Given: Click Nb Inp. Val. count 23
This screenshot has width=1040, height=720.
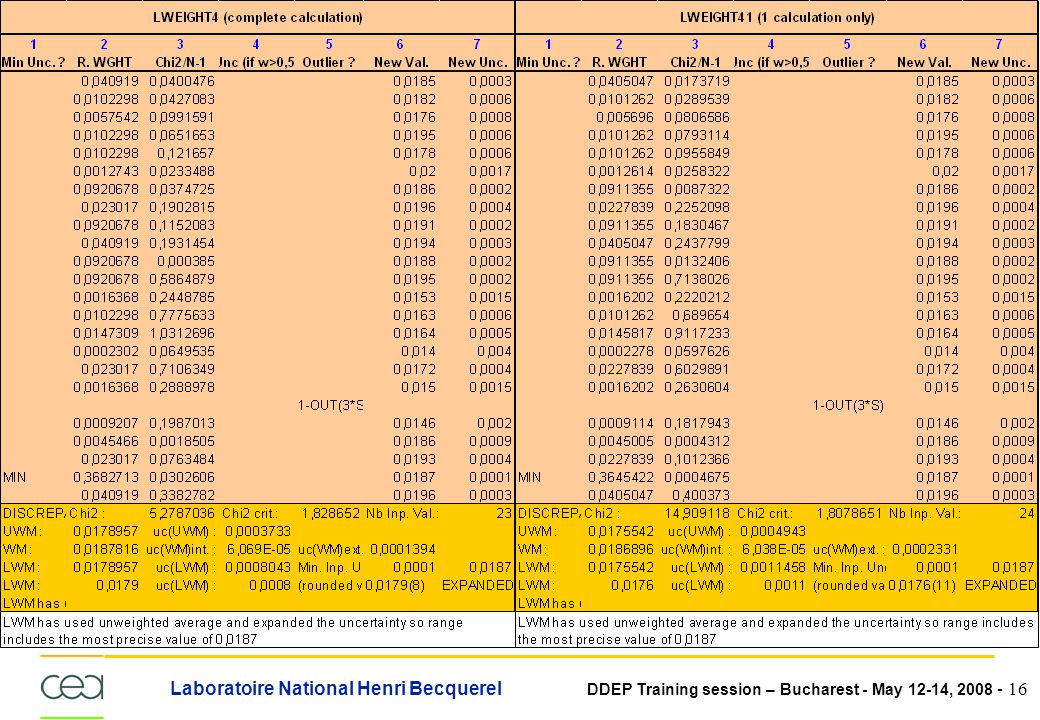Looking at the screenshot, I should click(504, 513).
